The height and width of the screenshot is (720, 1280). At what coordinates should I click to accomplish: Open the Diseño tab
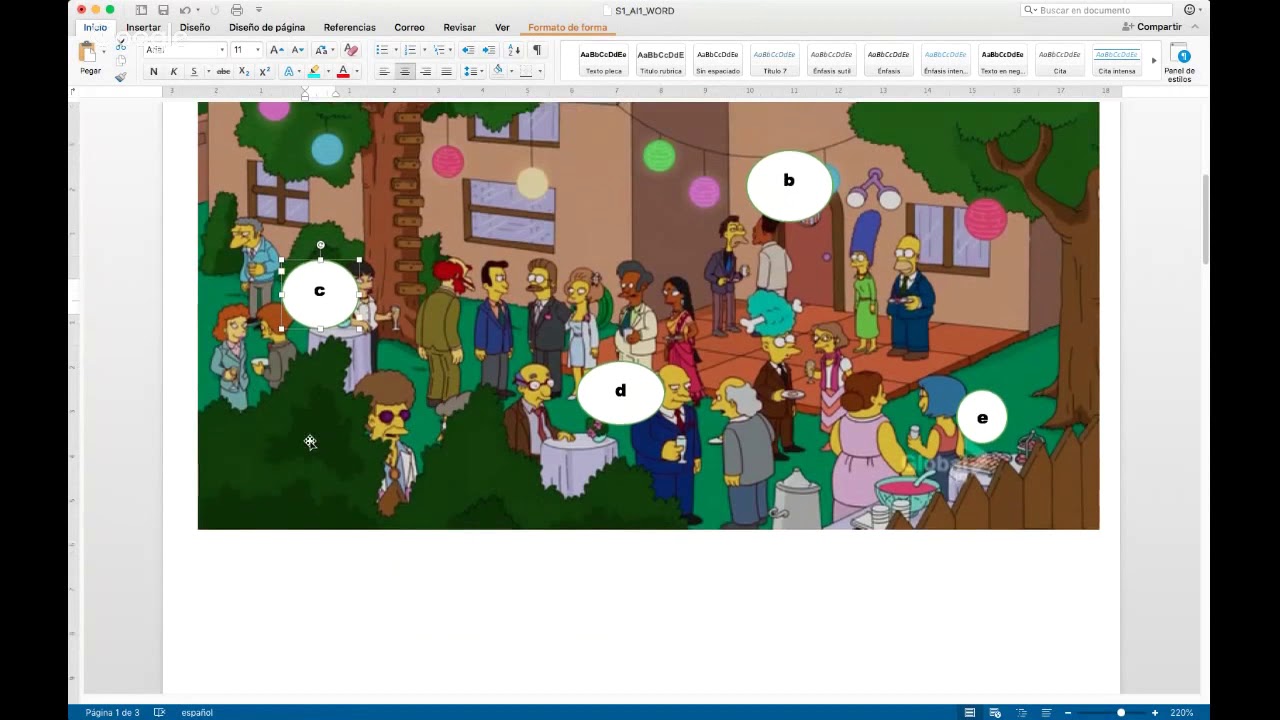[195, 27]
